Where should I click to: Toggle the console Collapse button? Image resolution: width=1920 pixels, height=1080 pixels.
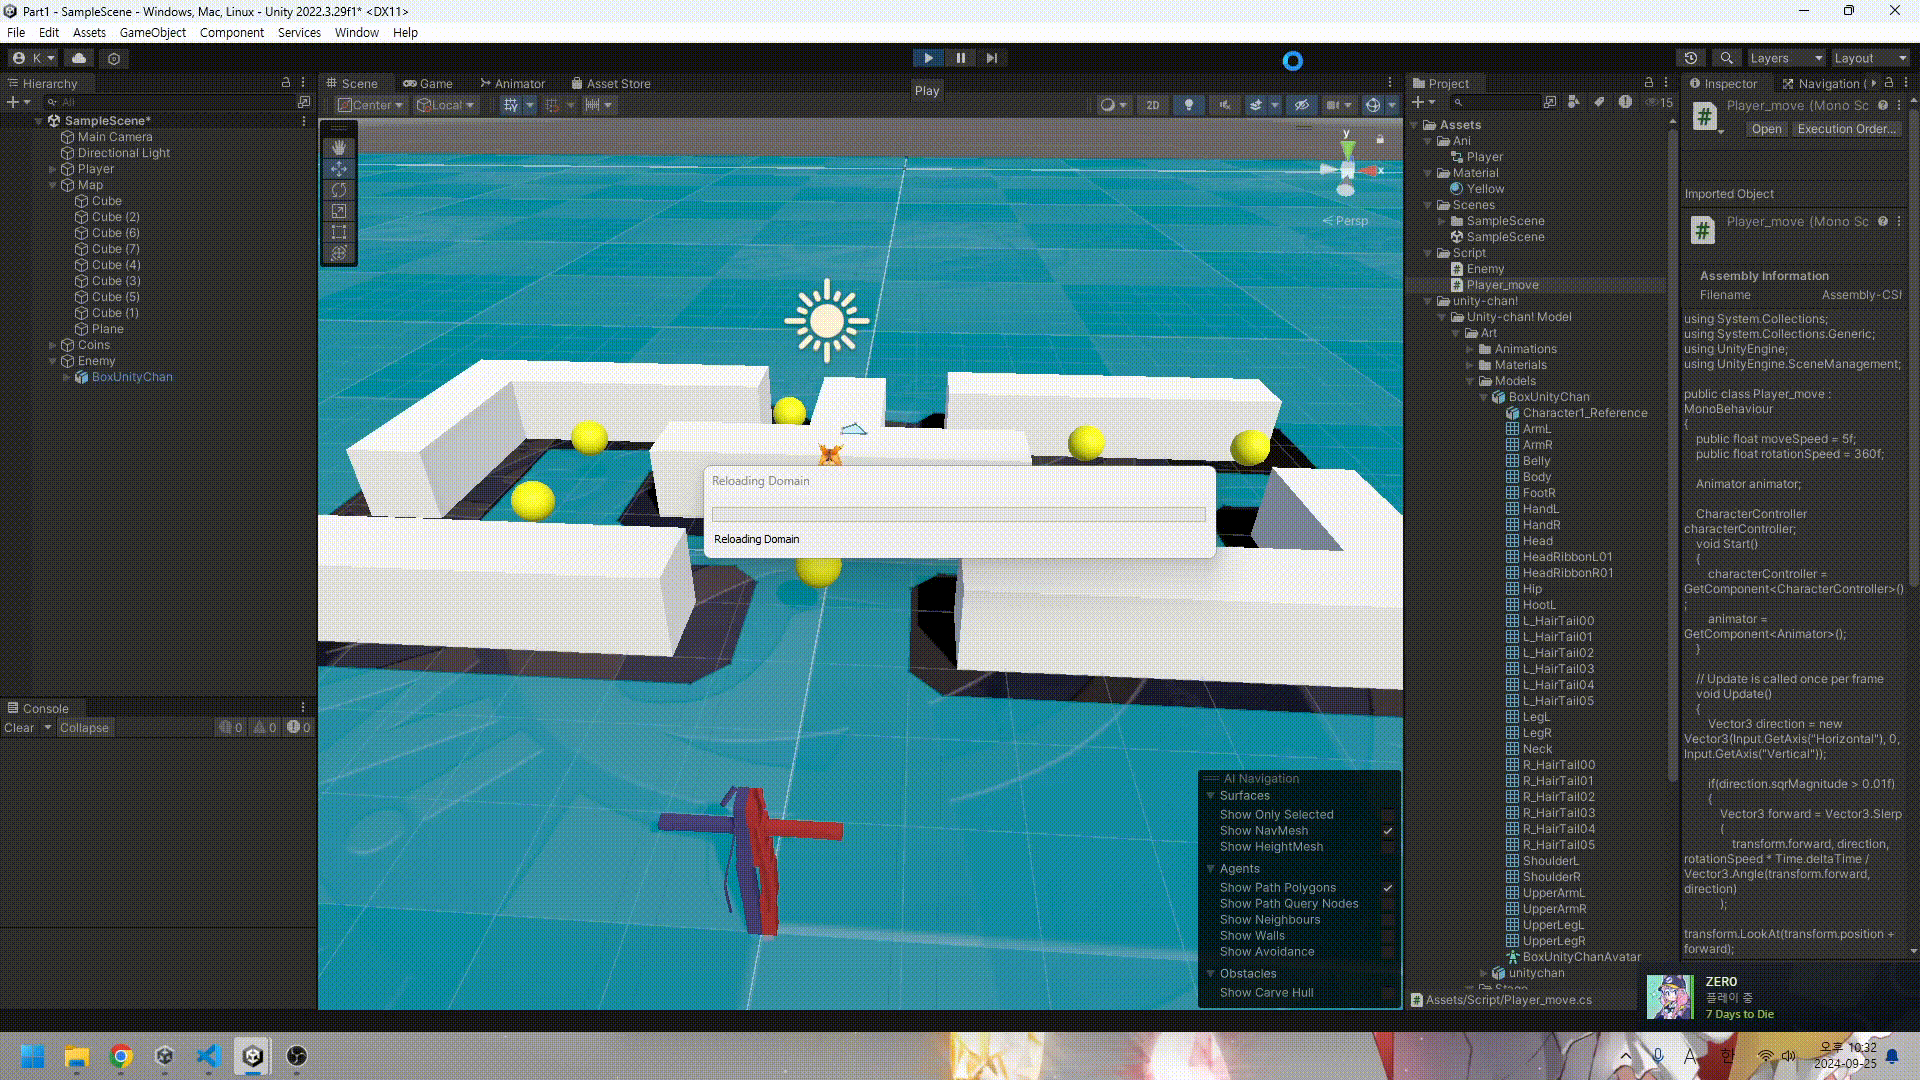[84, 728]
